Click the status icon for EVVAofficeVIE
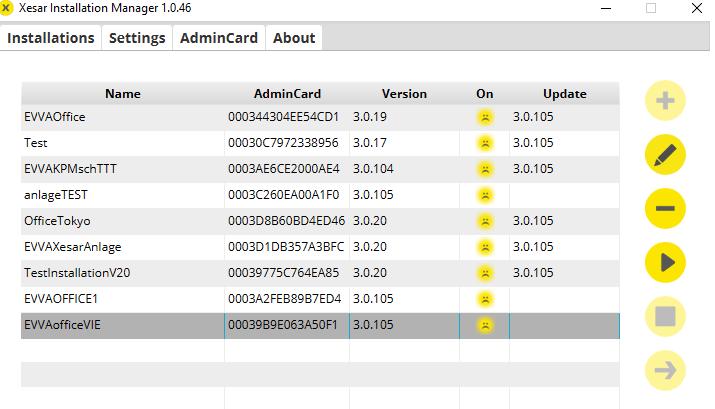 (485, 325)
